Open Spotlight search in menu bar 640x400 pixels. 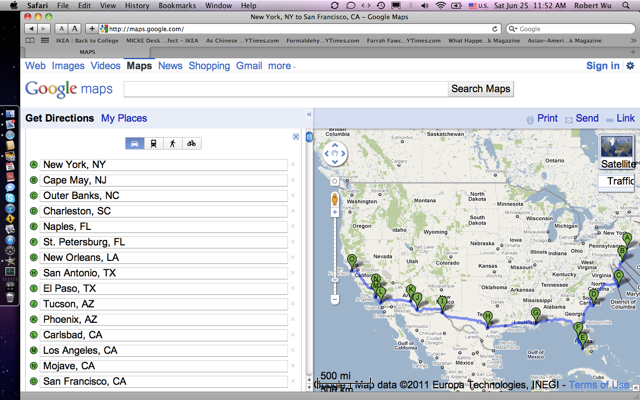pos(625,6)
